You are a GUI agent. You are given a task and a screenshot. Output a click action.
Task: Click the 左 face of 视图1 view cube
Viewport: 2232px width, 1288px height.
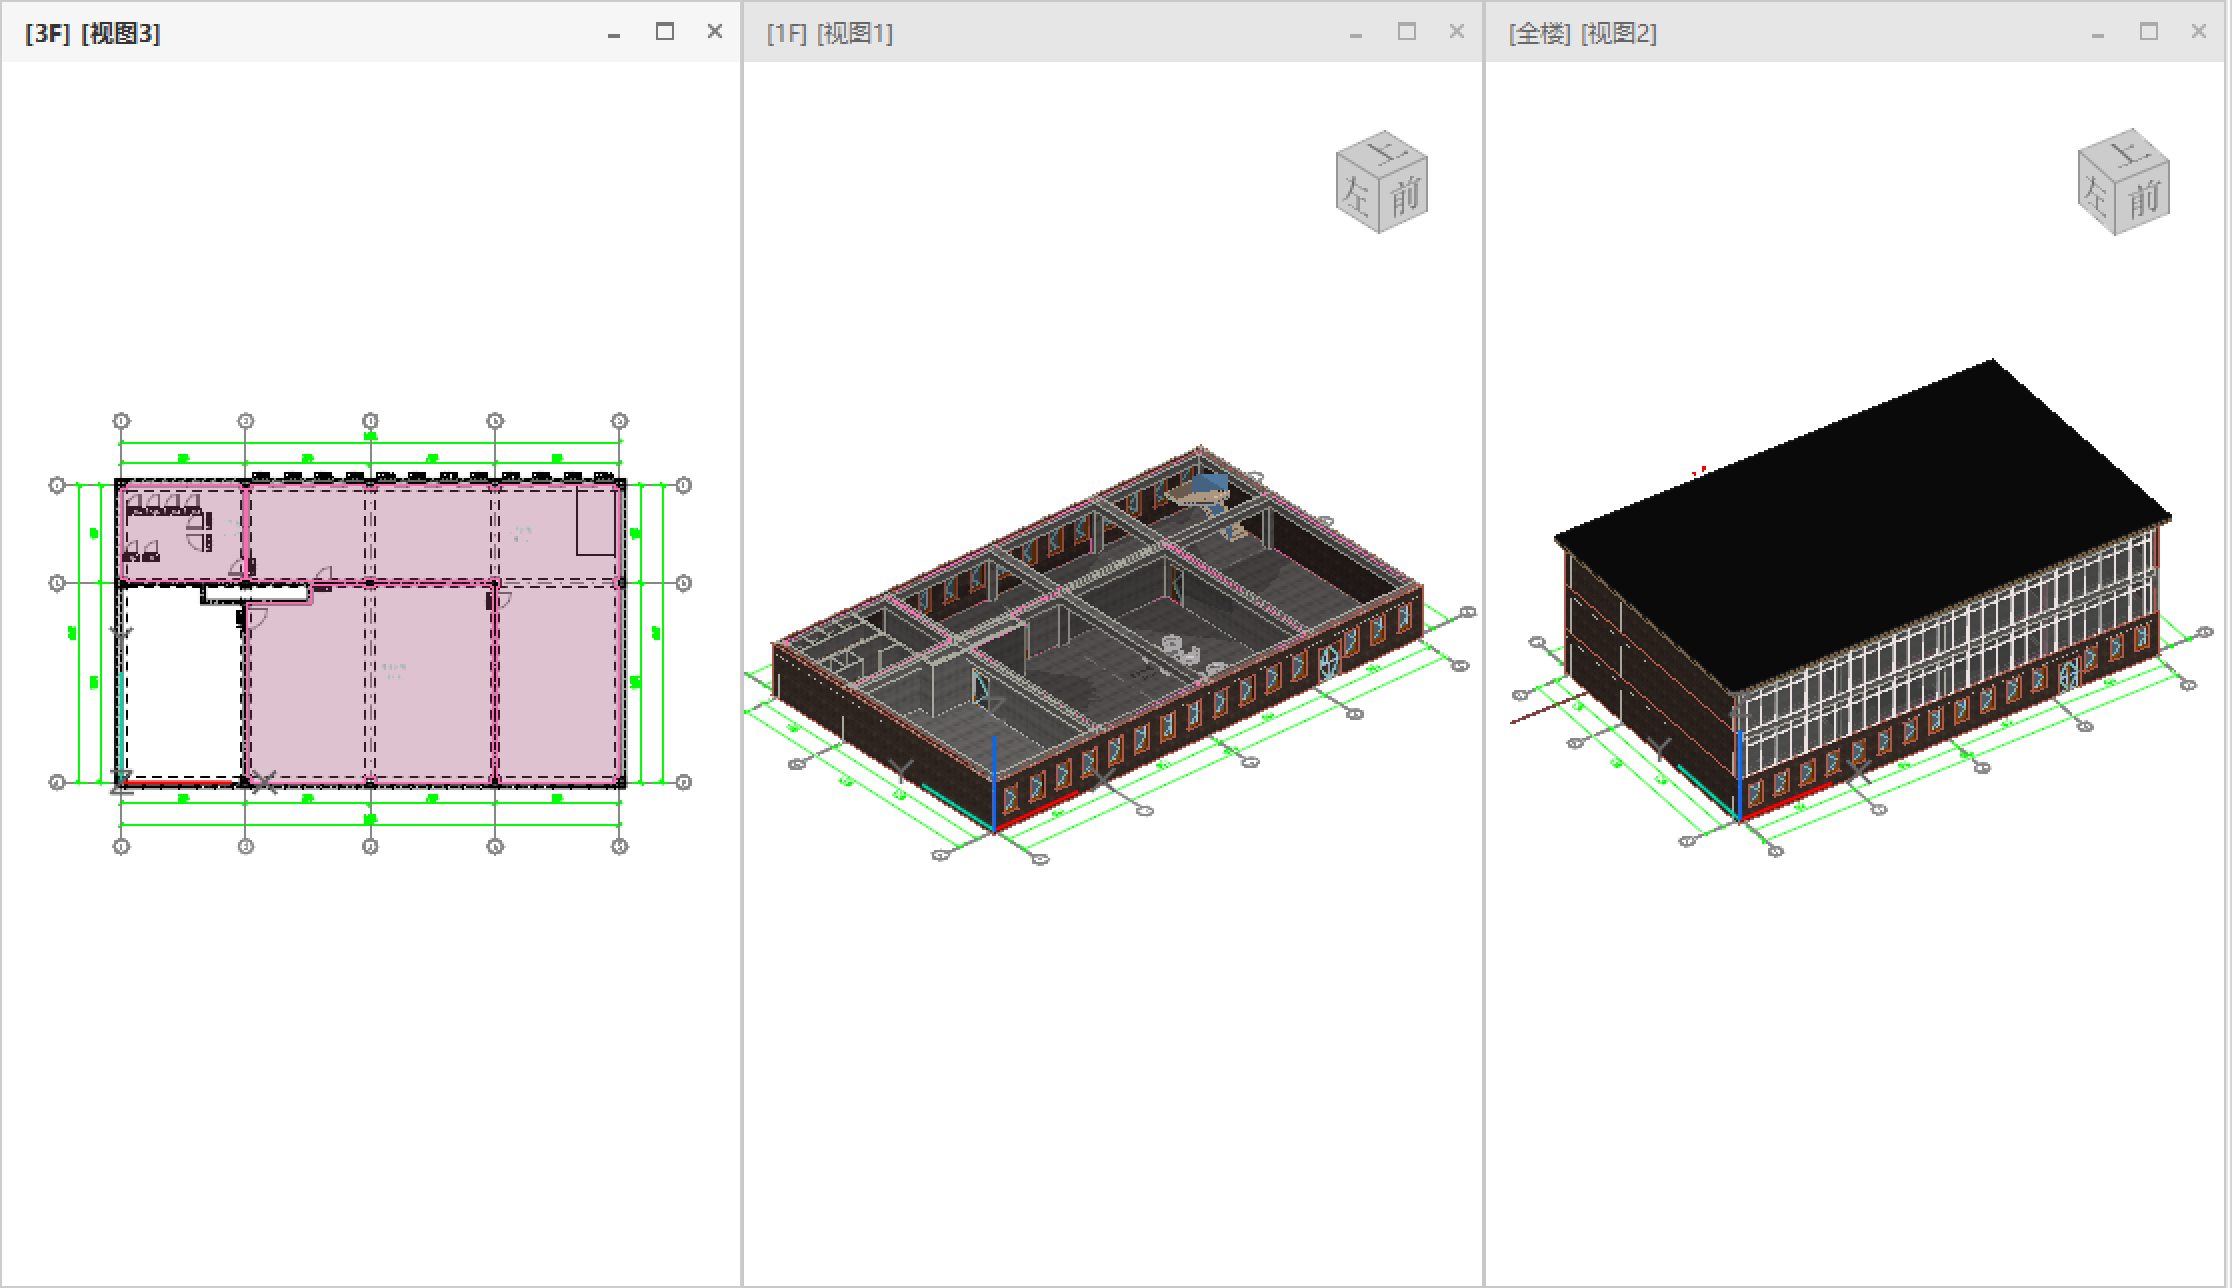tap(1357, 193)
